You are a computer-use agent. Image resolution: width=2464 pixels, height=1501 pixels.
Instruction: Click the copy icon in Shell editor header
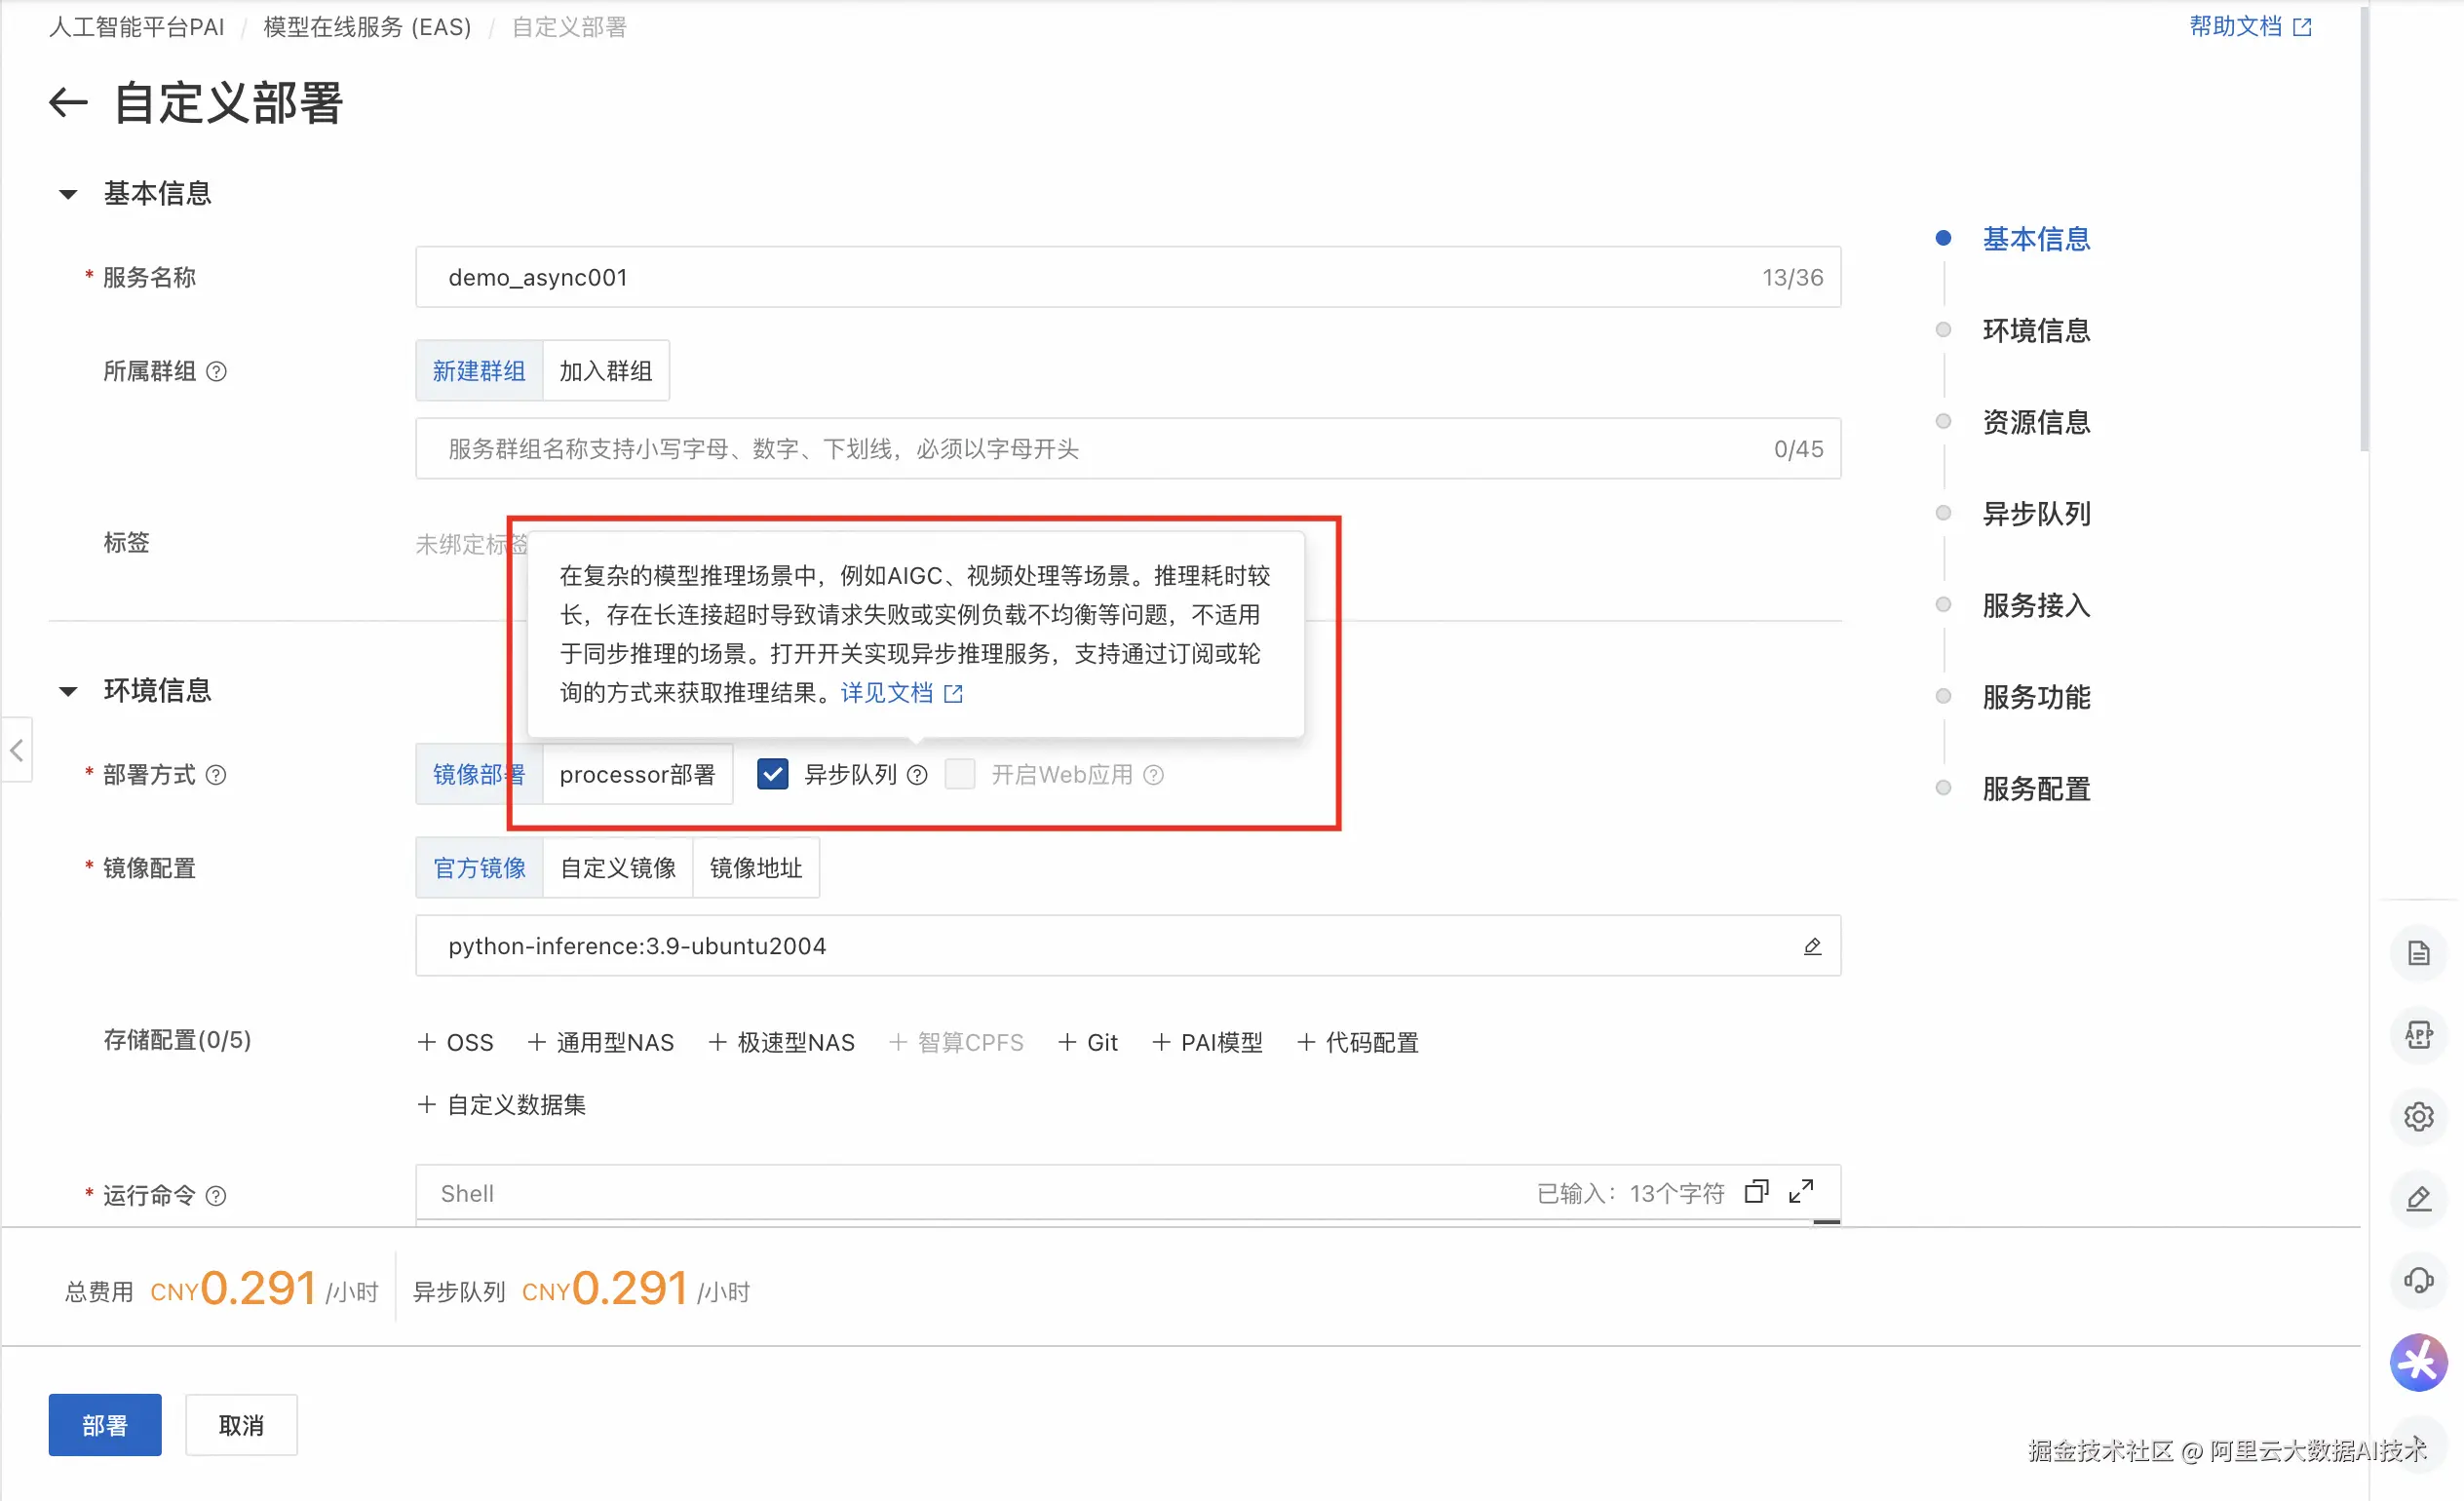point(1756,1192)
